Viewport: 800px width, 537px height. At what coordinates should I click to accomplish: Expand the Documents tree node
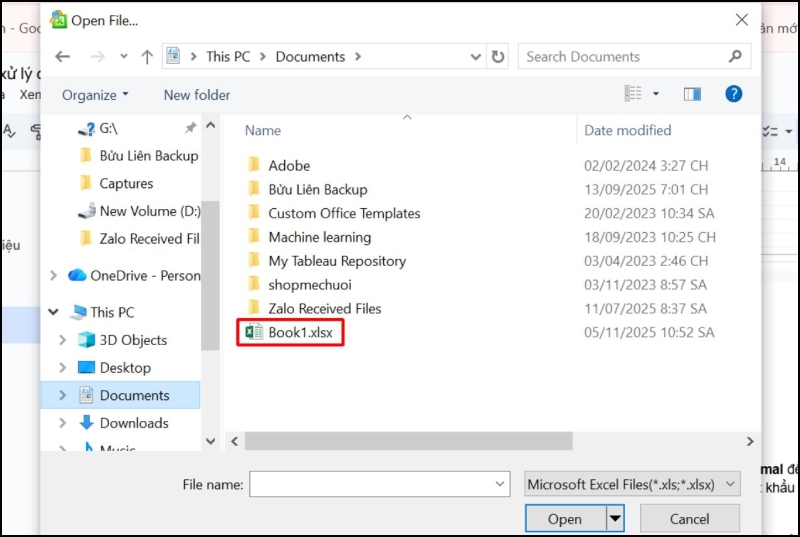point(62,395)
